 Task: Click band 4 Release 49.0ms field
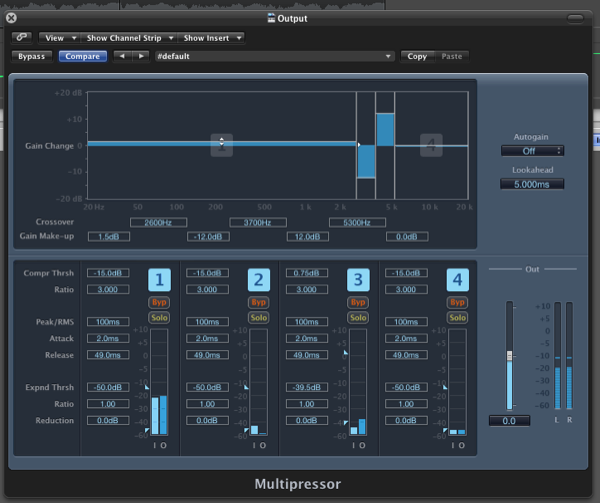pos(406,355)
